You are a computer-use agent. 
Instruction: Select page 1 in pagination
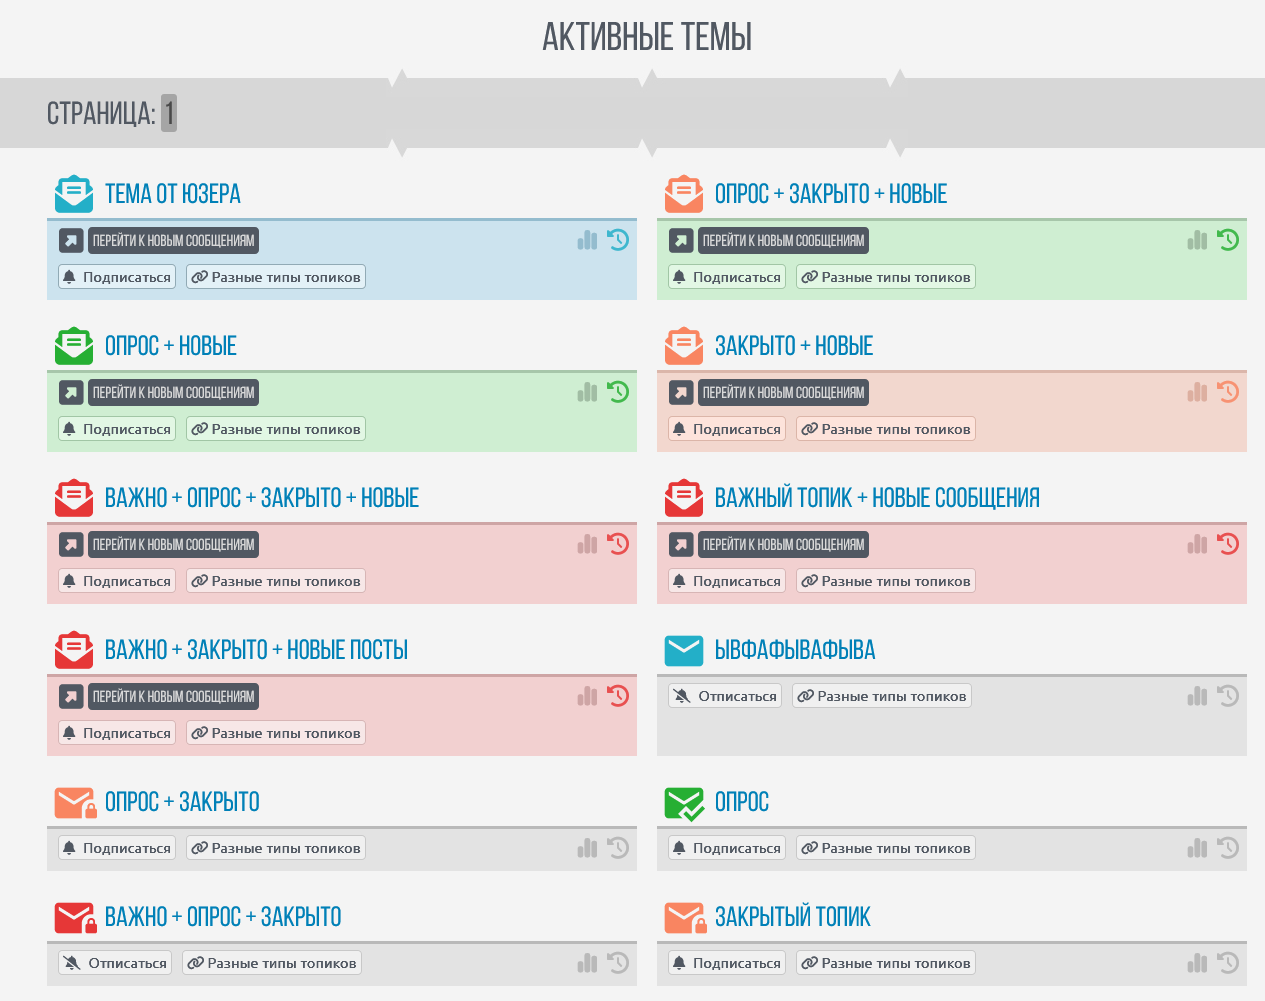click(169, 113)
